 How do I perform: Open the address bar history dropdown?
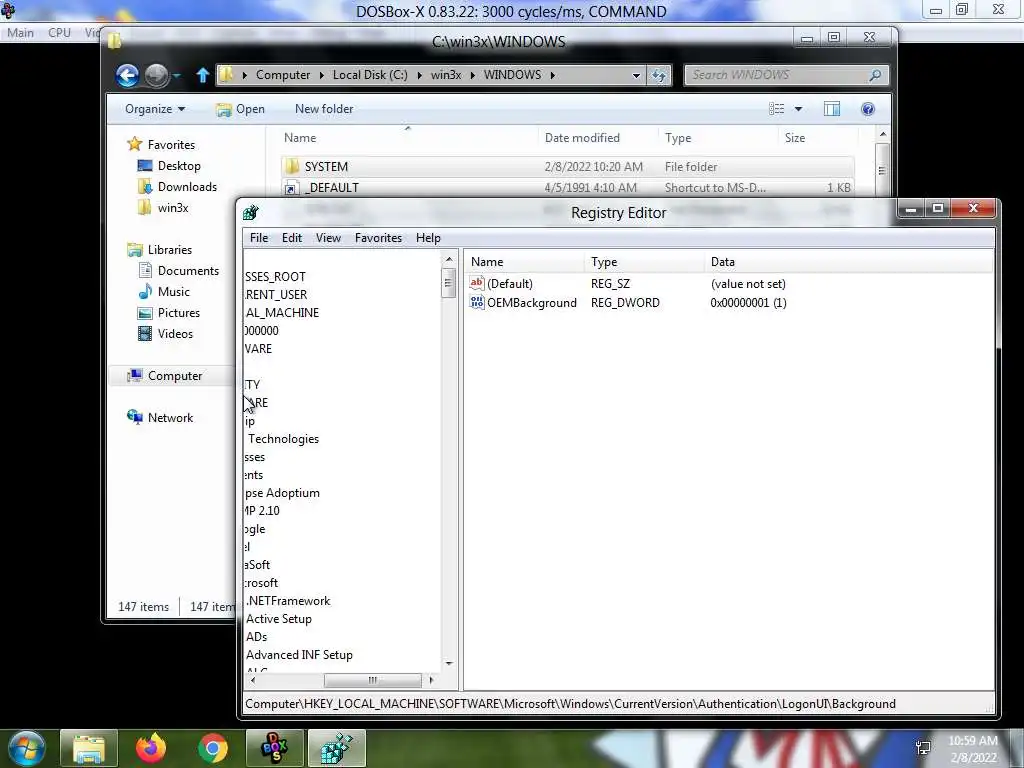(636, 76)
